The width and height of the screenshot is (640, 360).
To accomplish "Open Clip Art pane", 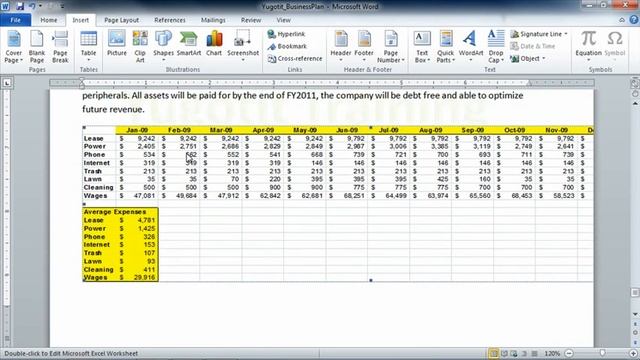I will (x=140, y=47).
